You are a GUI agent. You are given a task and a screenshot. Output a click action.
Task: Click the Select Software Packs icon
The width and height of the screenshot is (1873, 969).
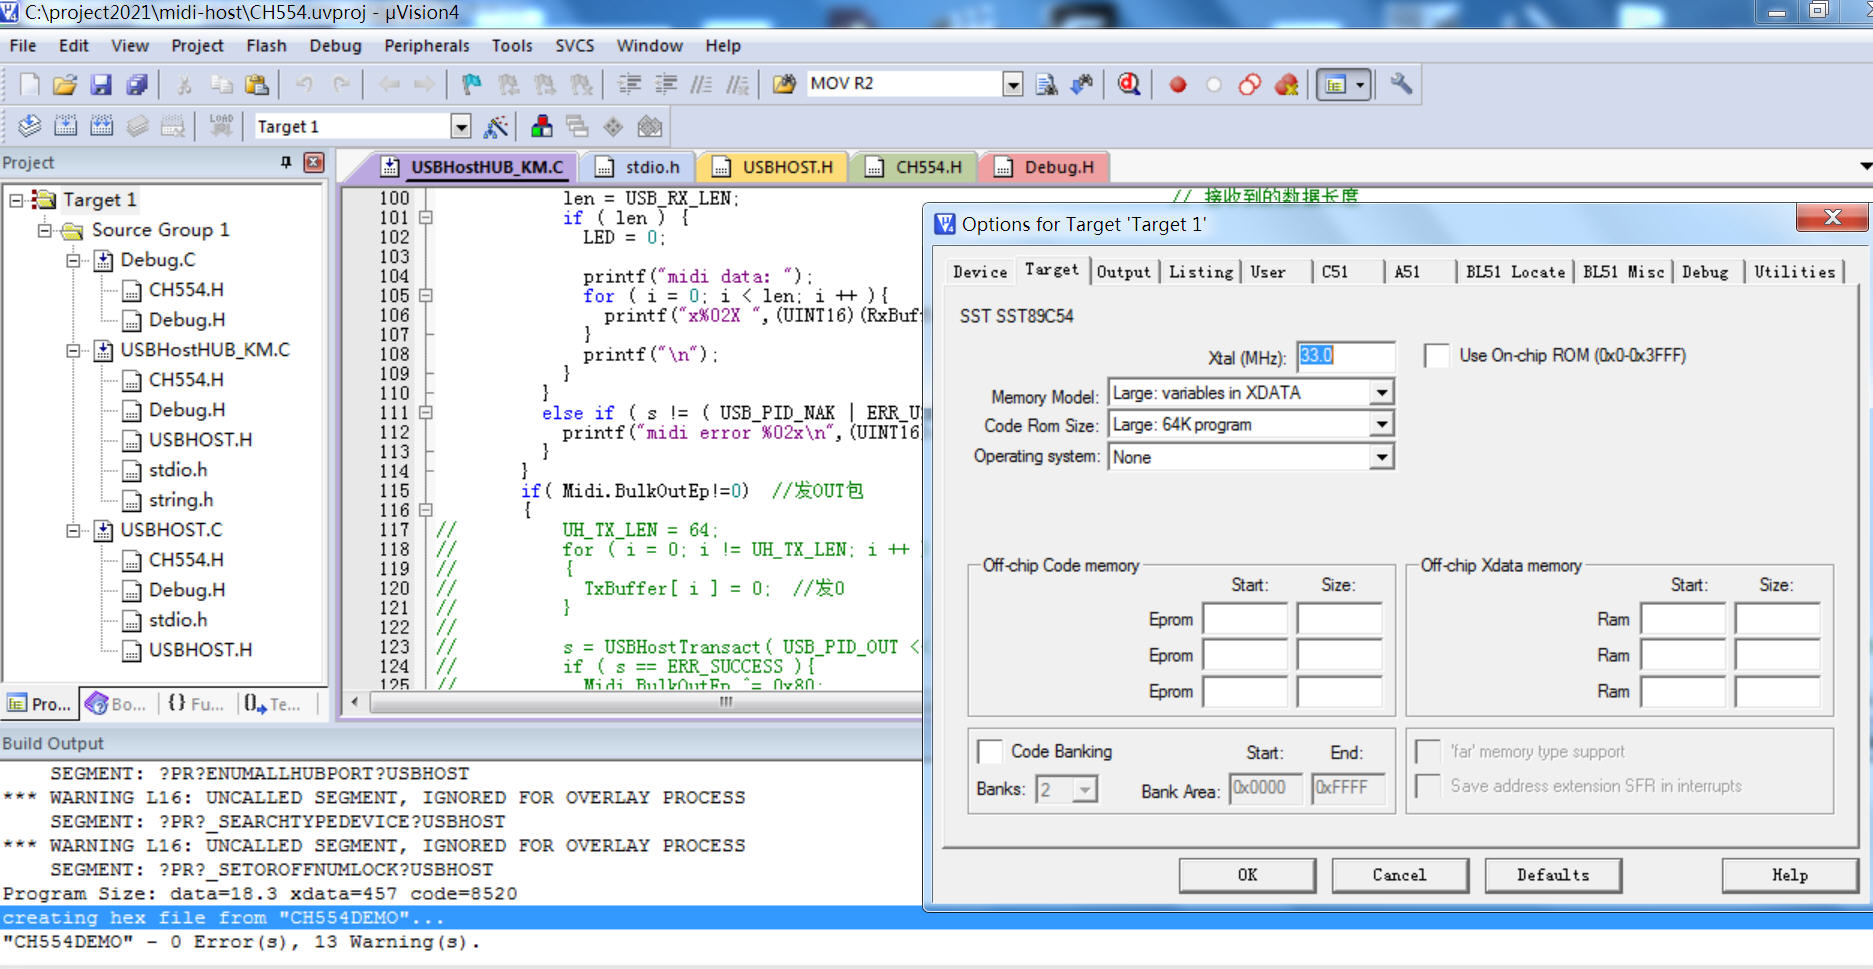point(650,126)
